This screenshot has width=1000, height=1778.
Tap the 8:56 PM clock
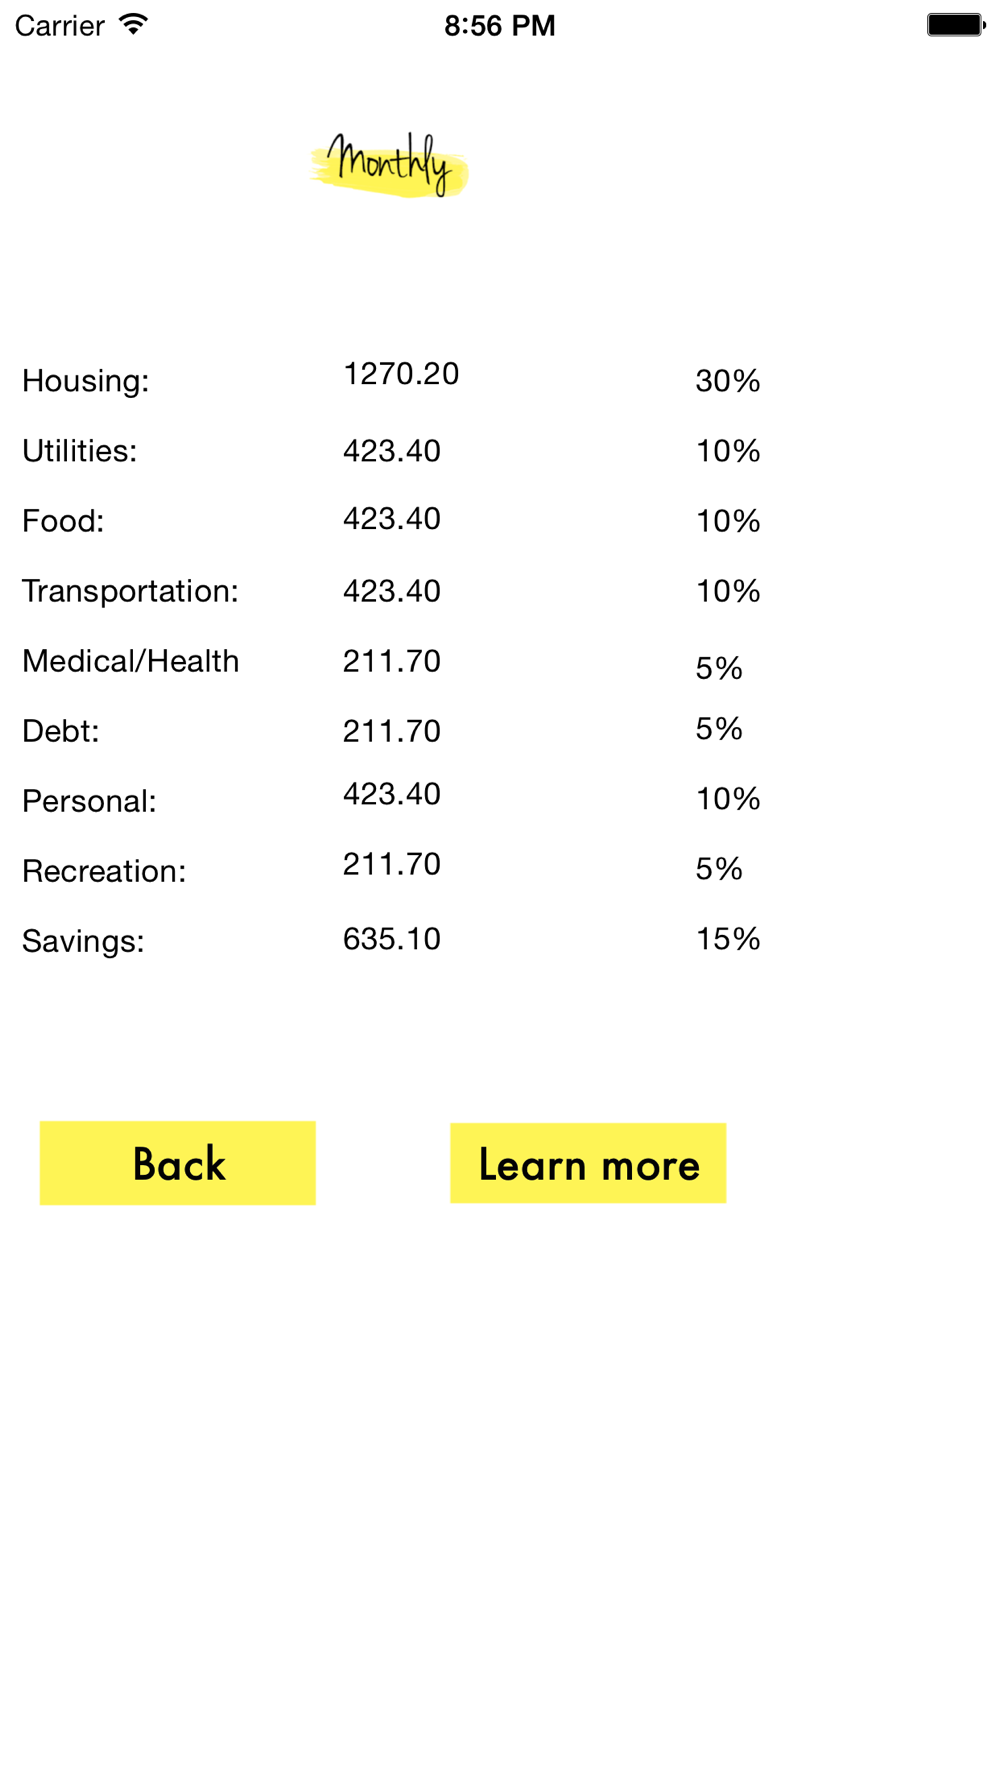click(500, 25)
